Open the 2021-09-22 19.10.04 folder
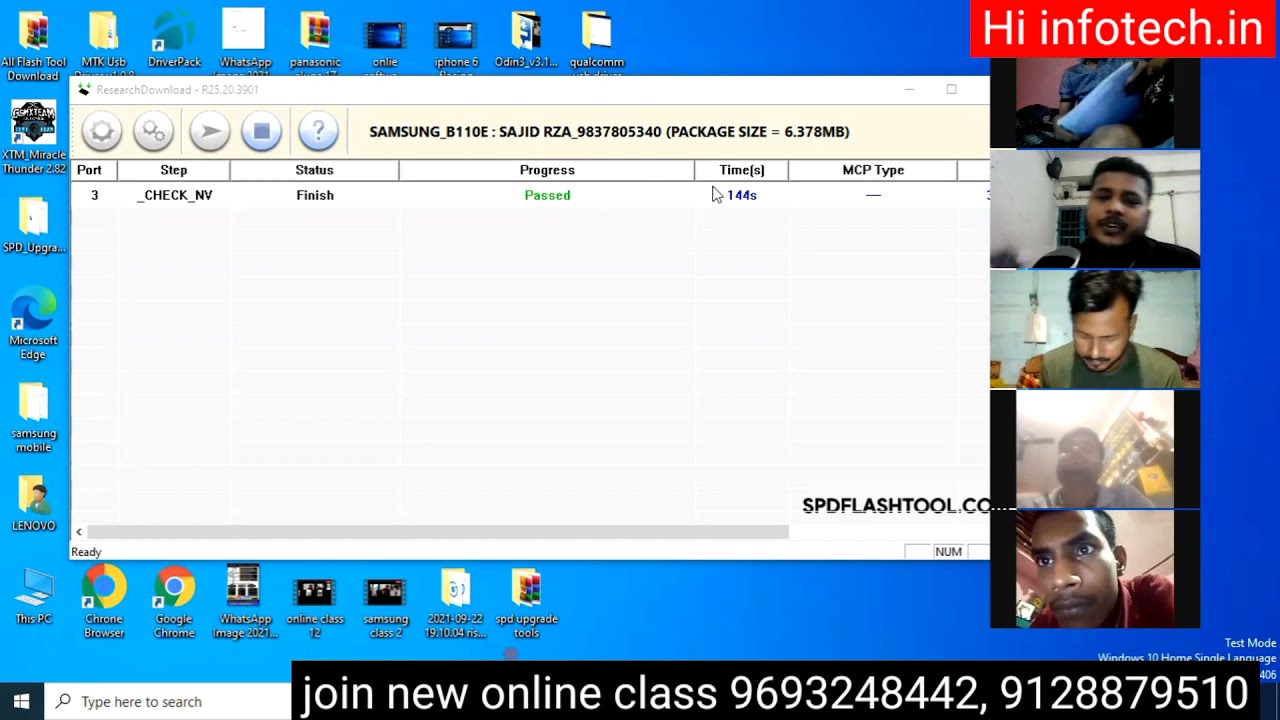This screenshot has width=1280, height=720. 456,603
